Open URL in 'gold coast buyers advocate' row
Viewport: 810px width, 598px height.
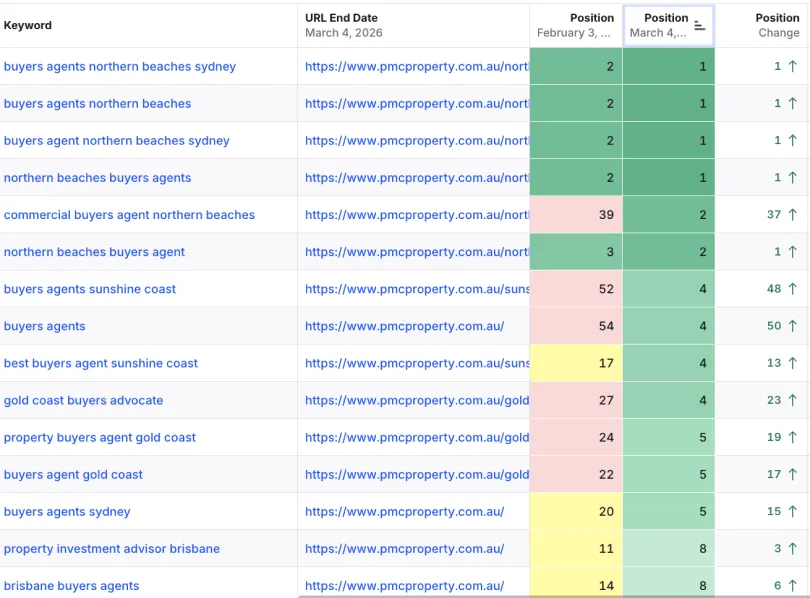coord(417,401)
